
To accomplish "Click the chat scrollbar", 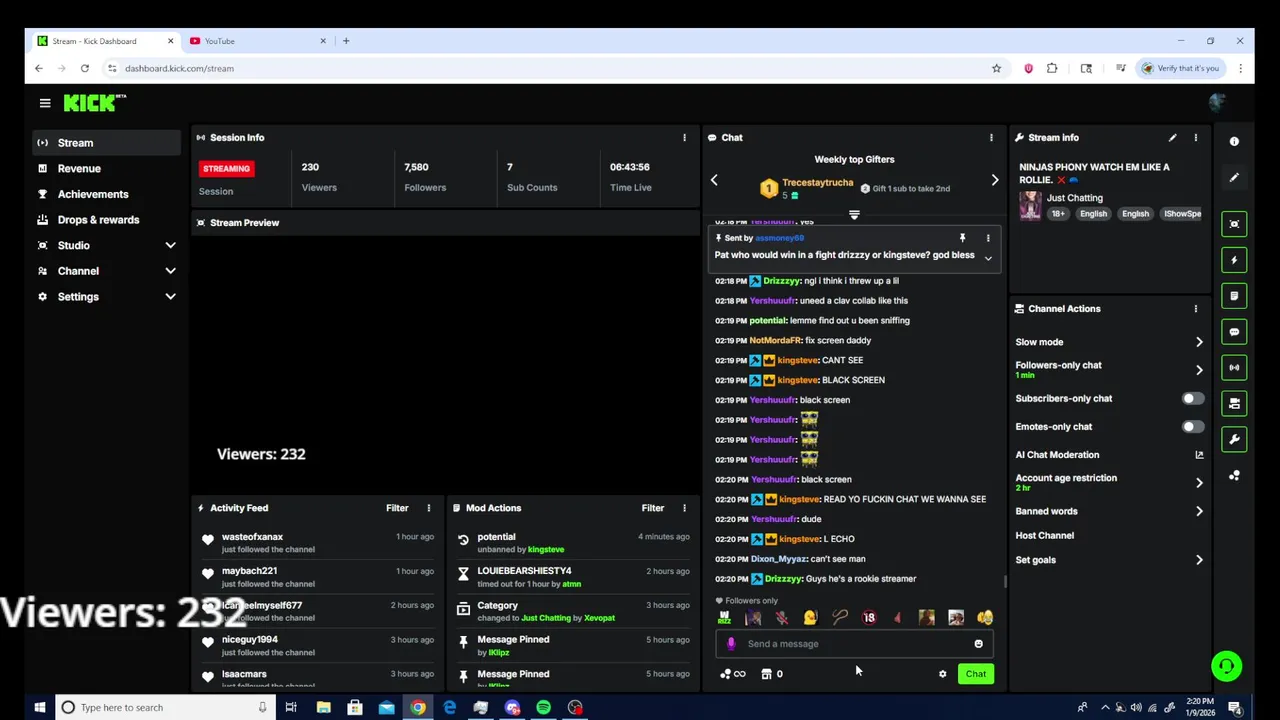I will point(1004,582).
